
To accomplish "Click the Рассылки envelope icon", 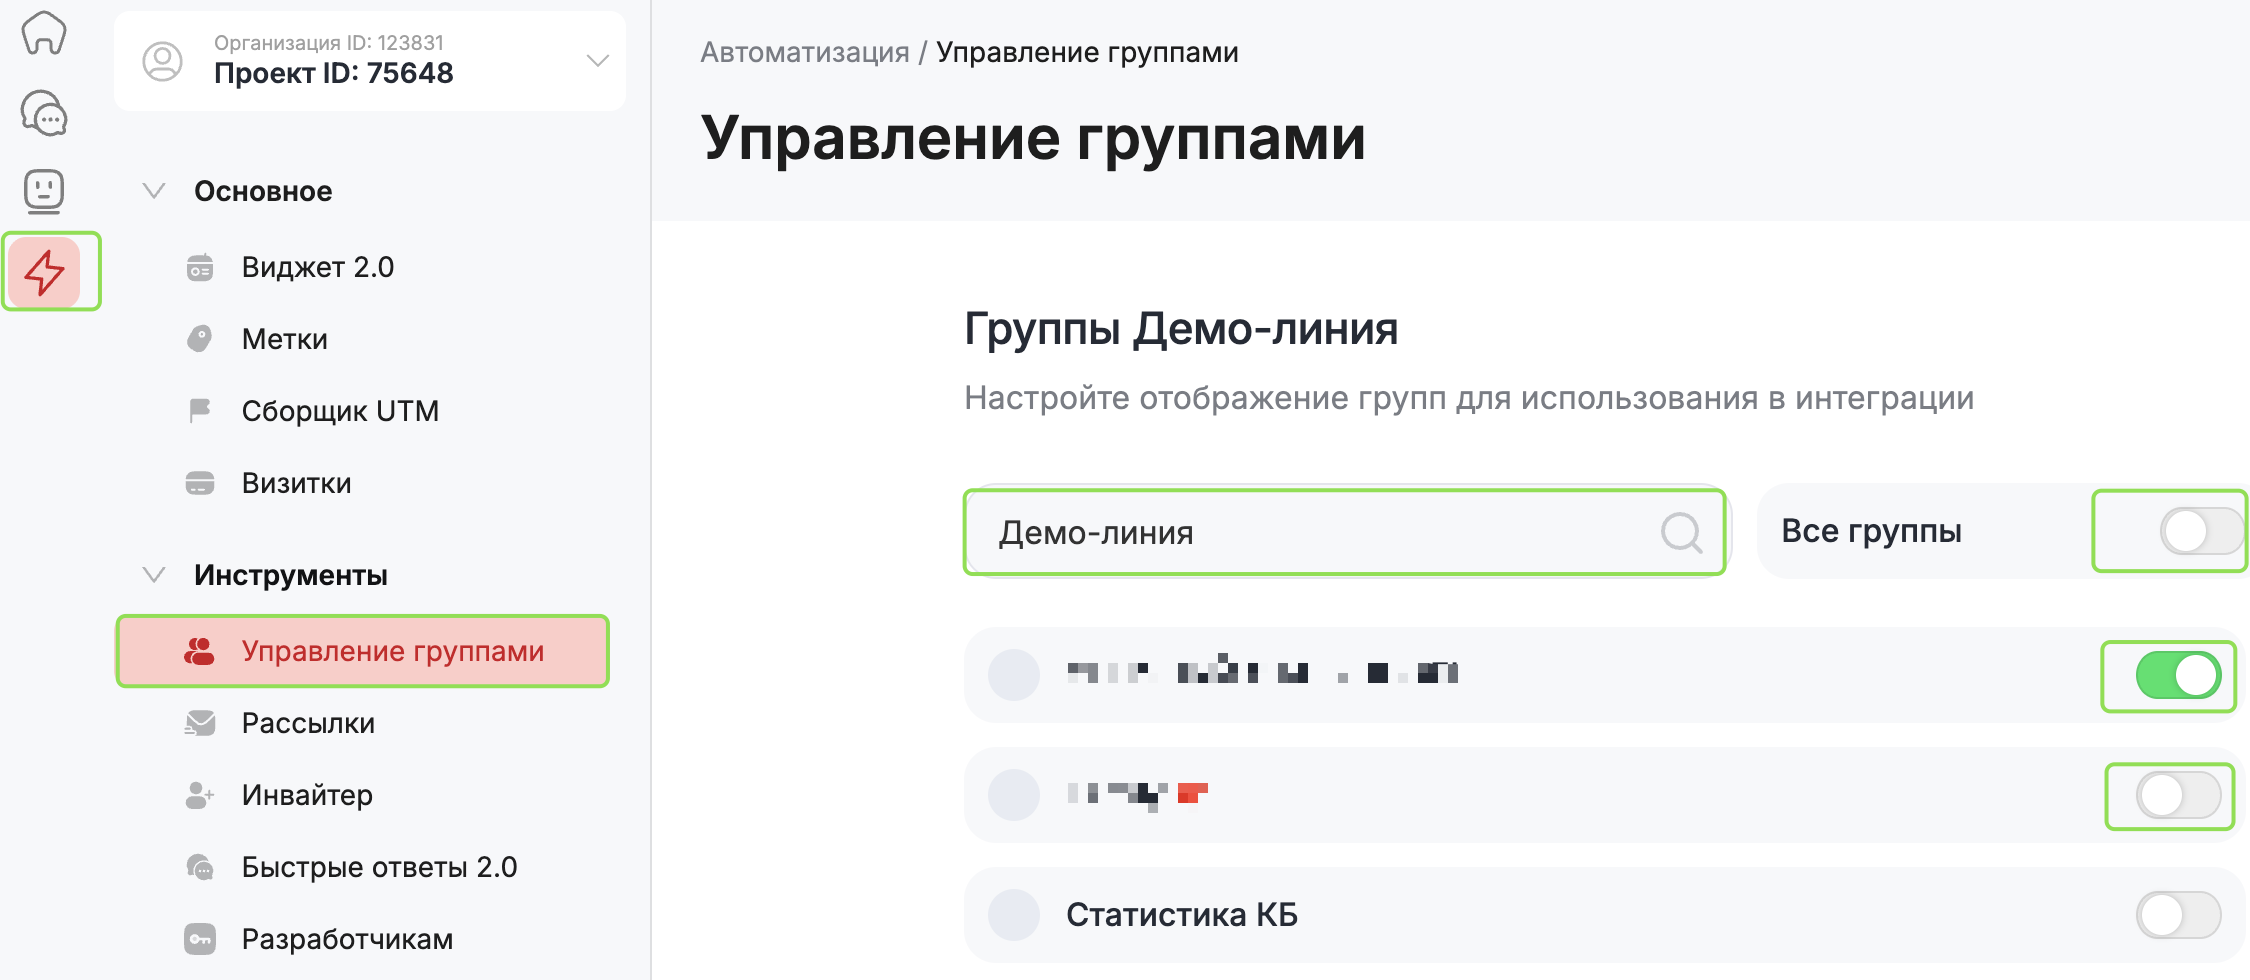I will tap(200, 723).
